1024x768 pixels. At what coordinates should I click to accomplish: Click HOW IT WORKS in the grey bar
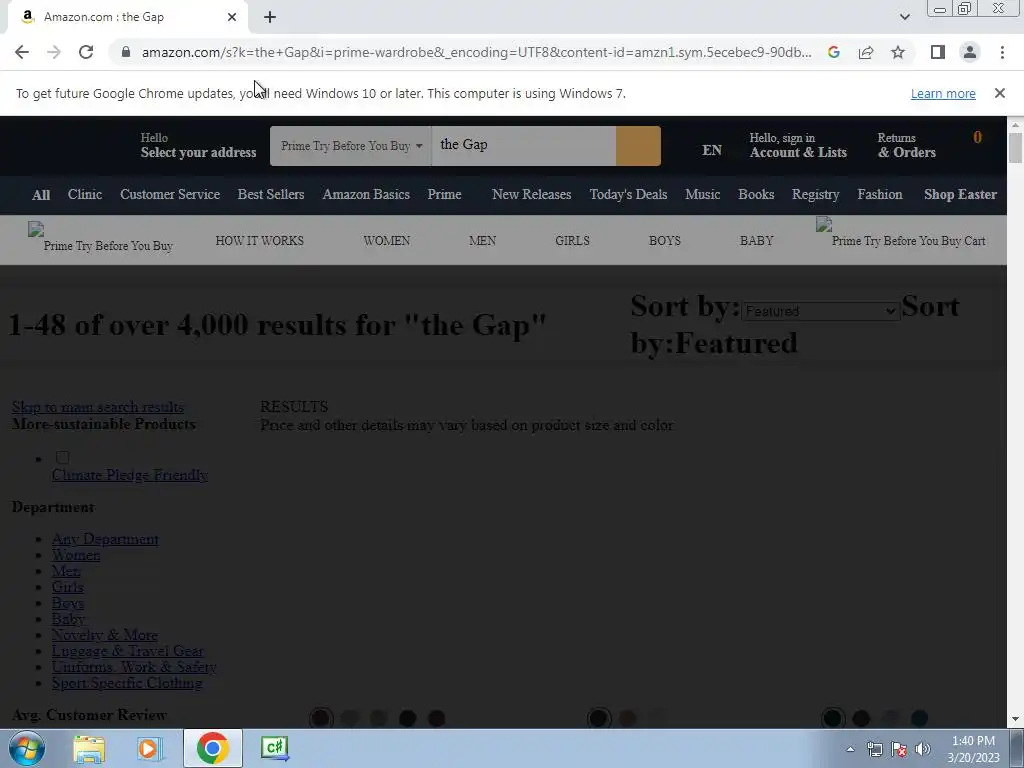pos(259,241)
